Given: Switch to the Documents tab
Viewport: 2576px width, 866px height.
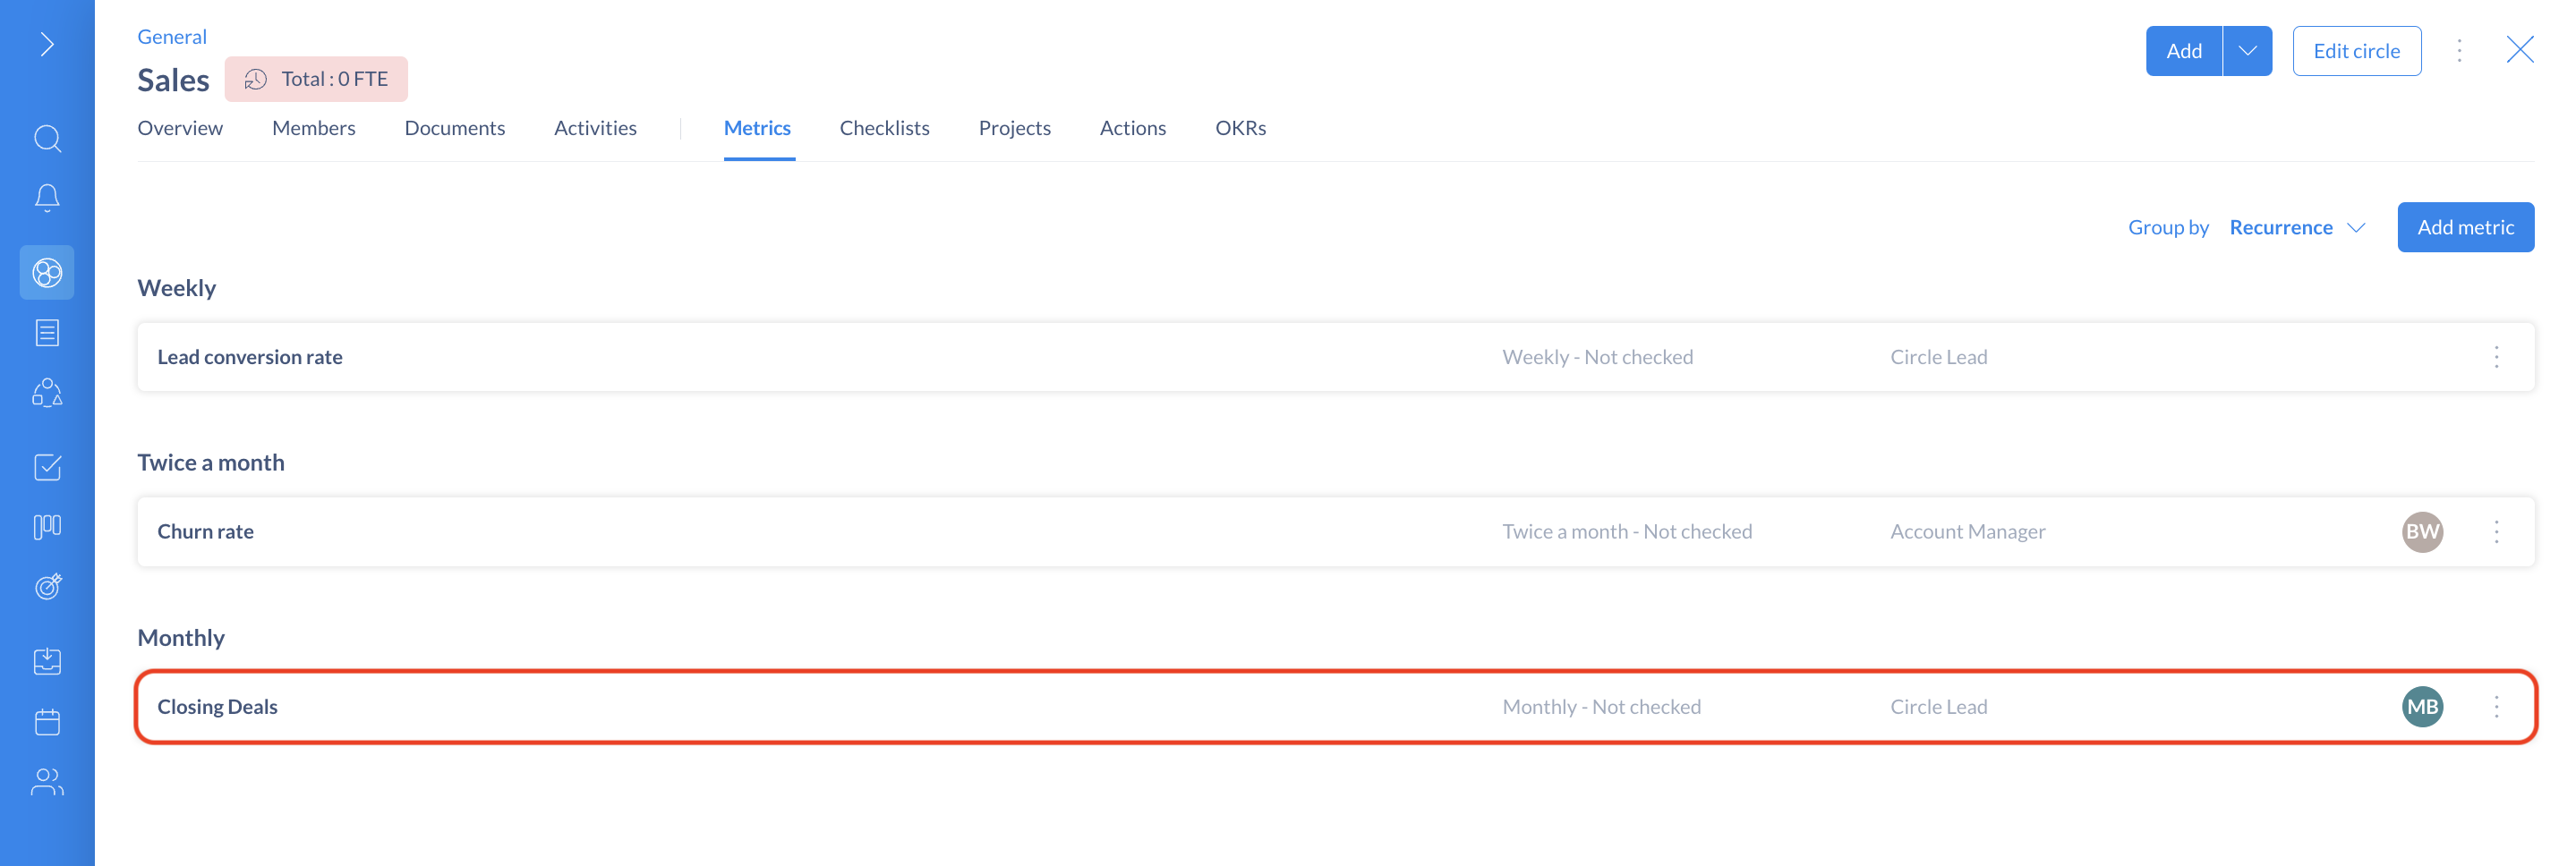Looking at the screenshot, I should (454, 128).
